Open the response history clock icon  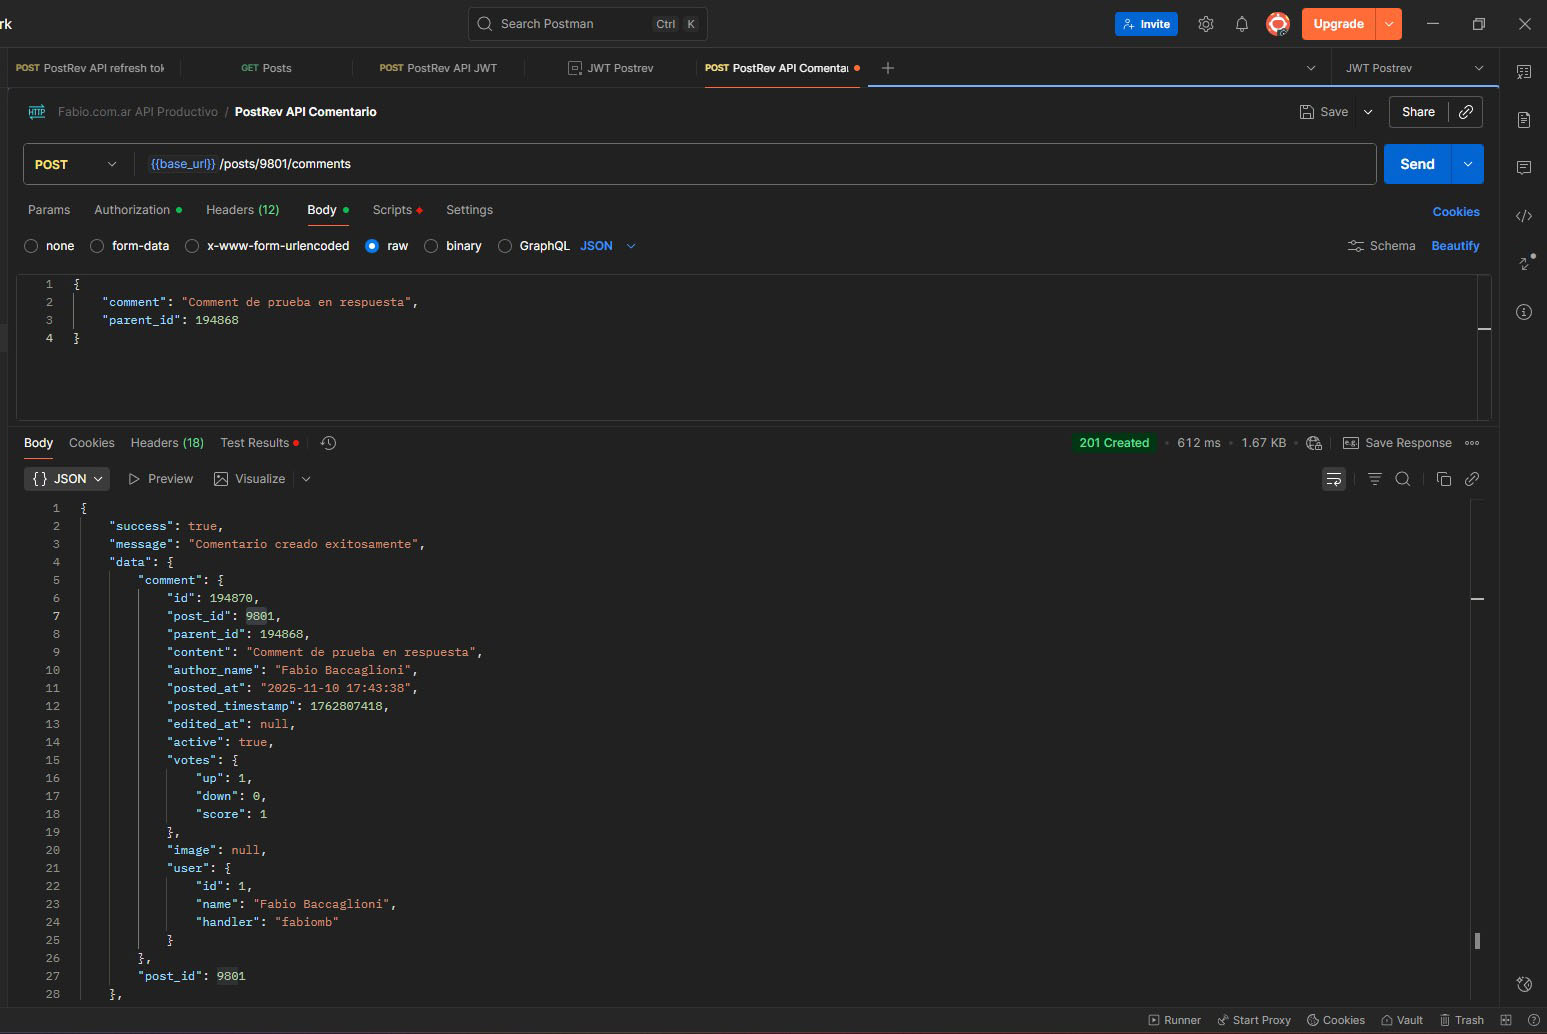pos(328,443)
